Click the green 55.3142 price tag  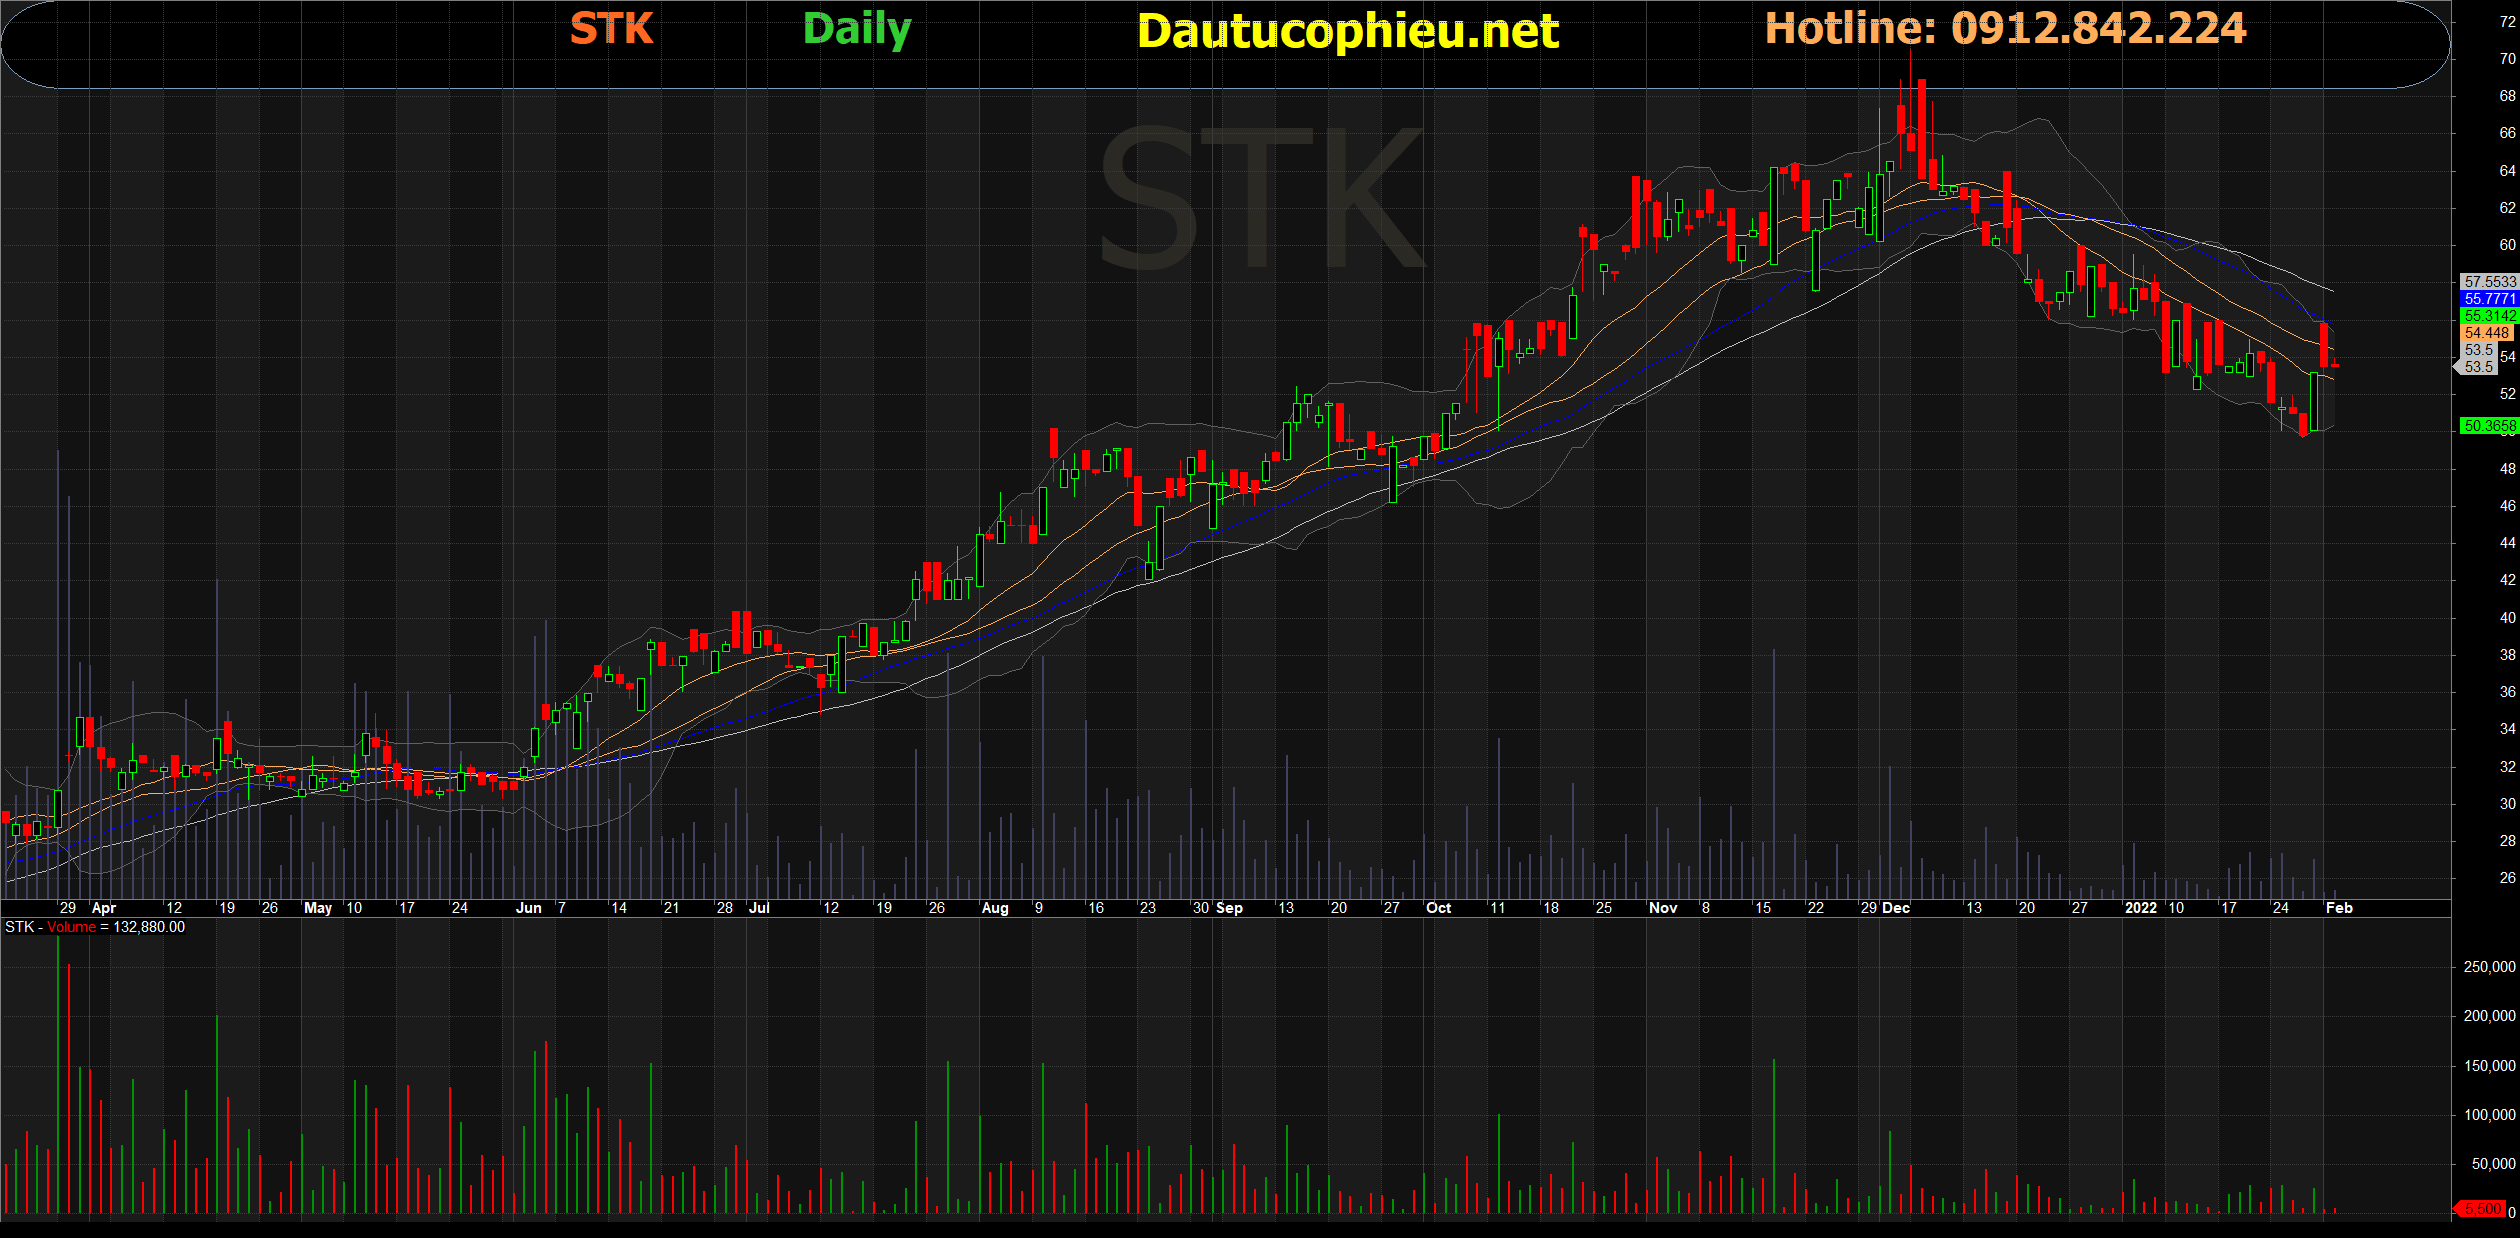tap(2489, 316)
